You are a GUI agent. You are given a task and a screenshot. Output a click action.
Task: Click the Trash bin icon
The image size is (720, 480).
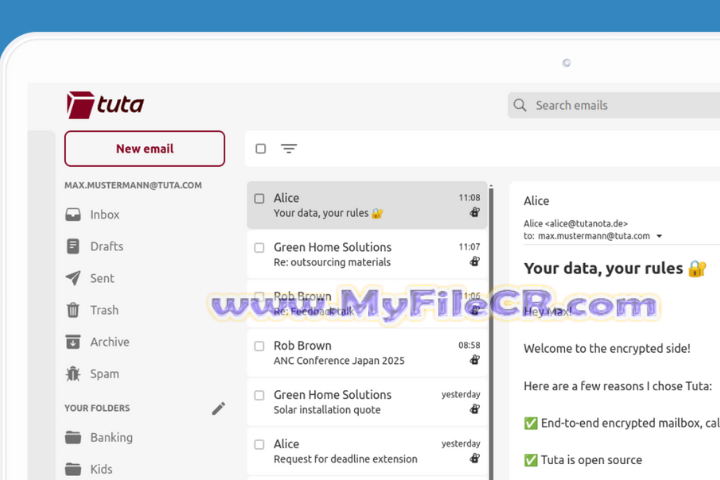click(x=73, y=310)
